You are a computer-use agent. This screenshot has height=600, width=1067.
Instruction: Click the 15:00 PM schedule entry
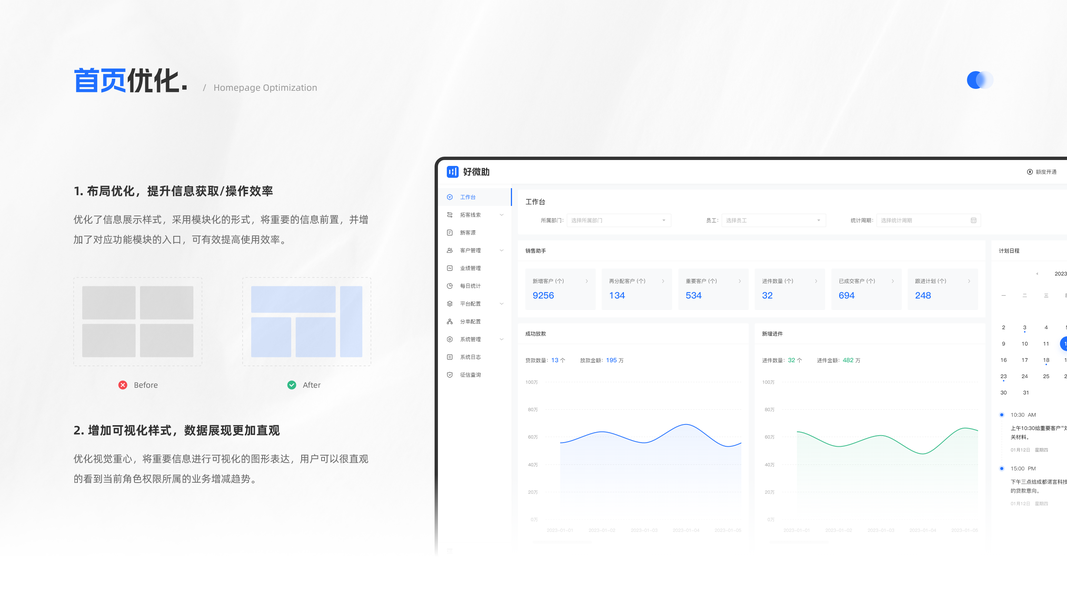pos(1032,486)
